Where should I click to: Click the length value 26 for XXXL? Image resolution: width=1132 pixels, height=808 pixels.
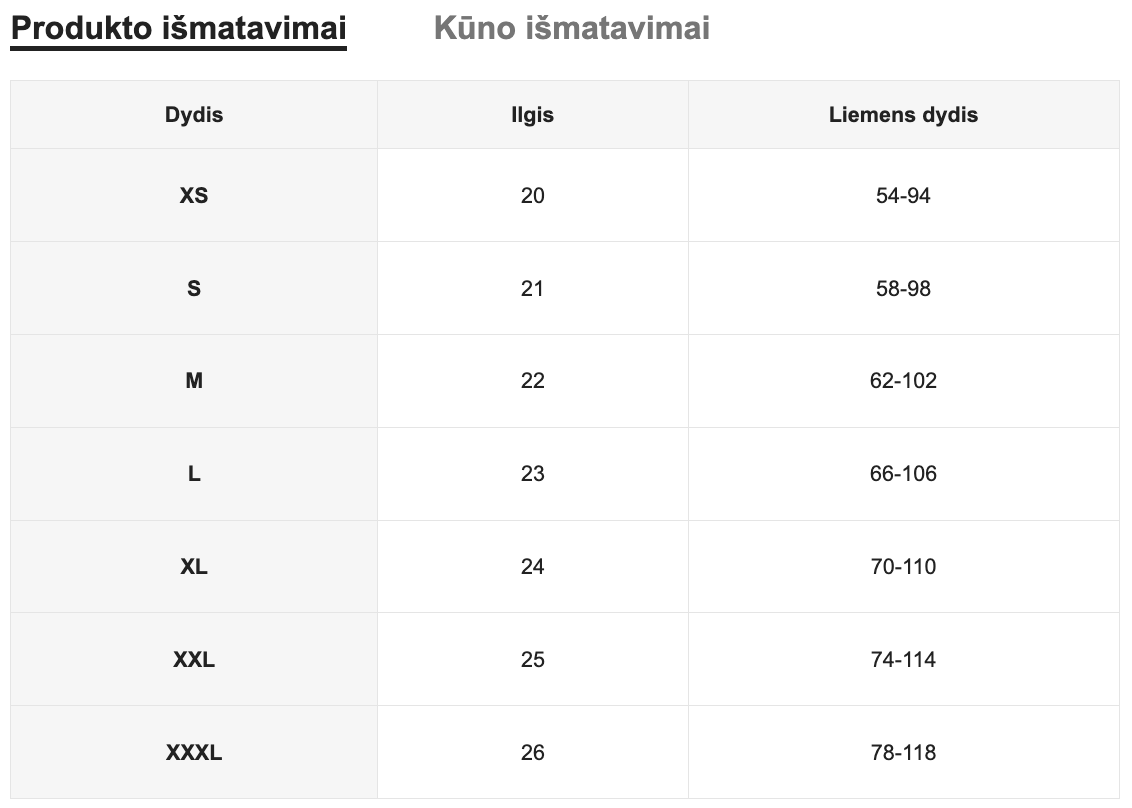[532, 753]
